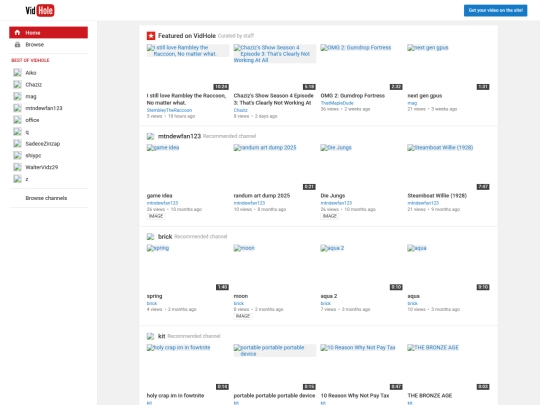Click the Die Jungs video title
The height and width of the screenshot is (405, 540).
[x=333, y=196]
